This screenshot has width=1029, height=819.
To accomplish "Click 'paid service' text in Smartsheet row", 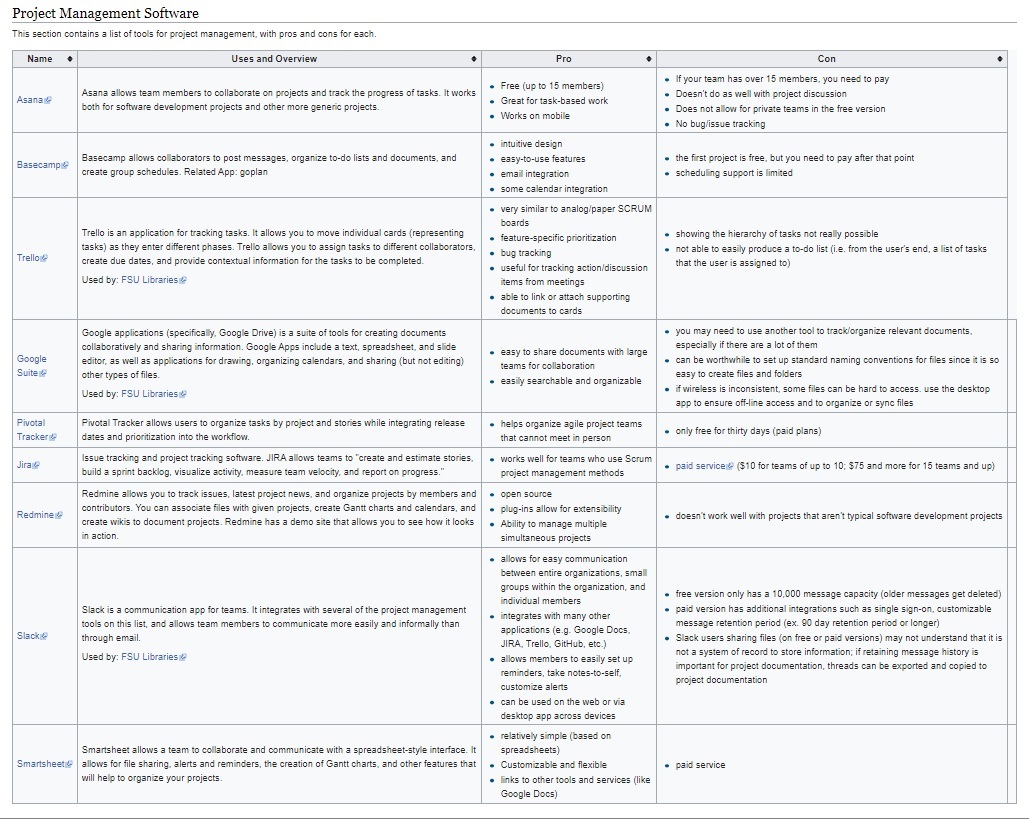I will [700, 765].
